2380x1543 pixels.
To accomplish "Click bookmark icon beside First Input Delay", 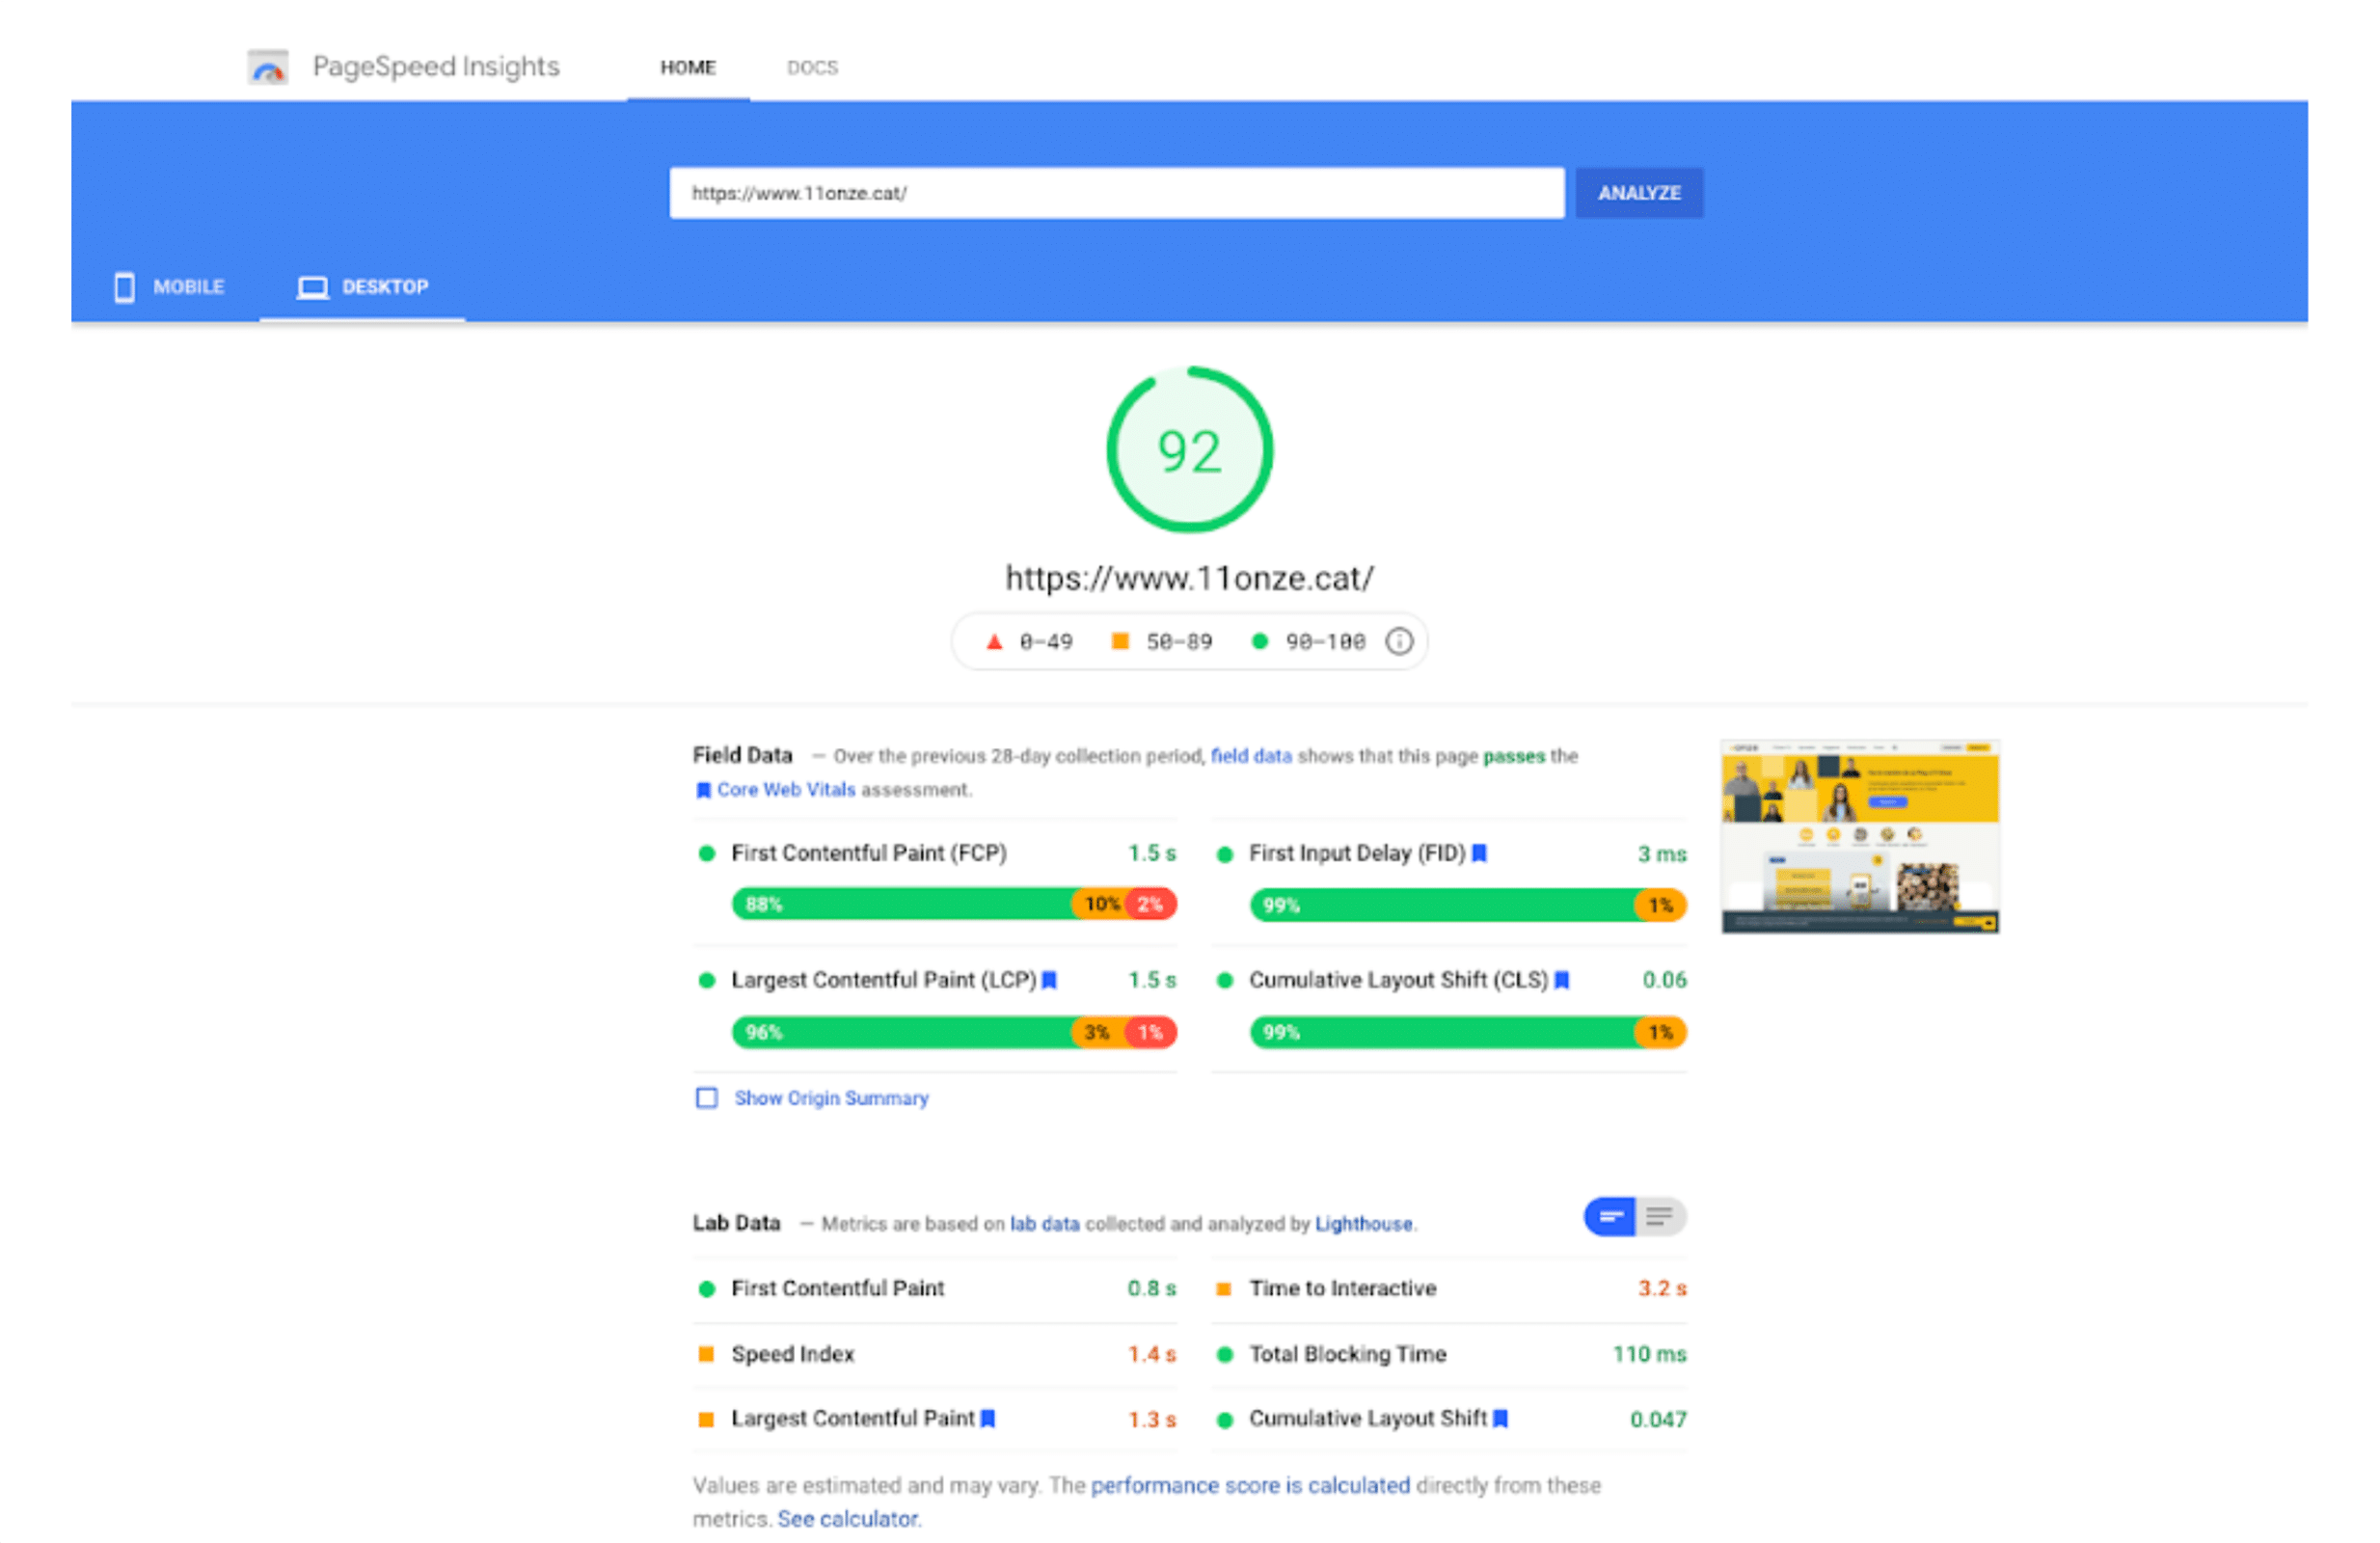I will point(1479,853).
